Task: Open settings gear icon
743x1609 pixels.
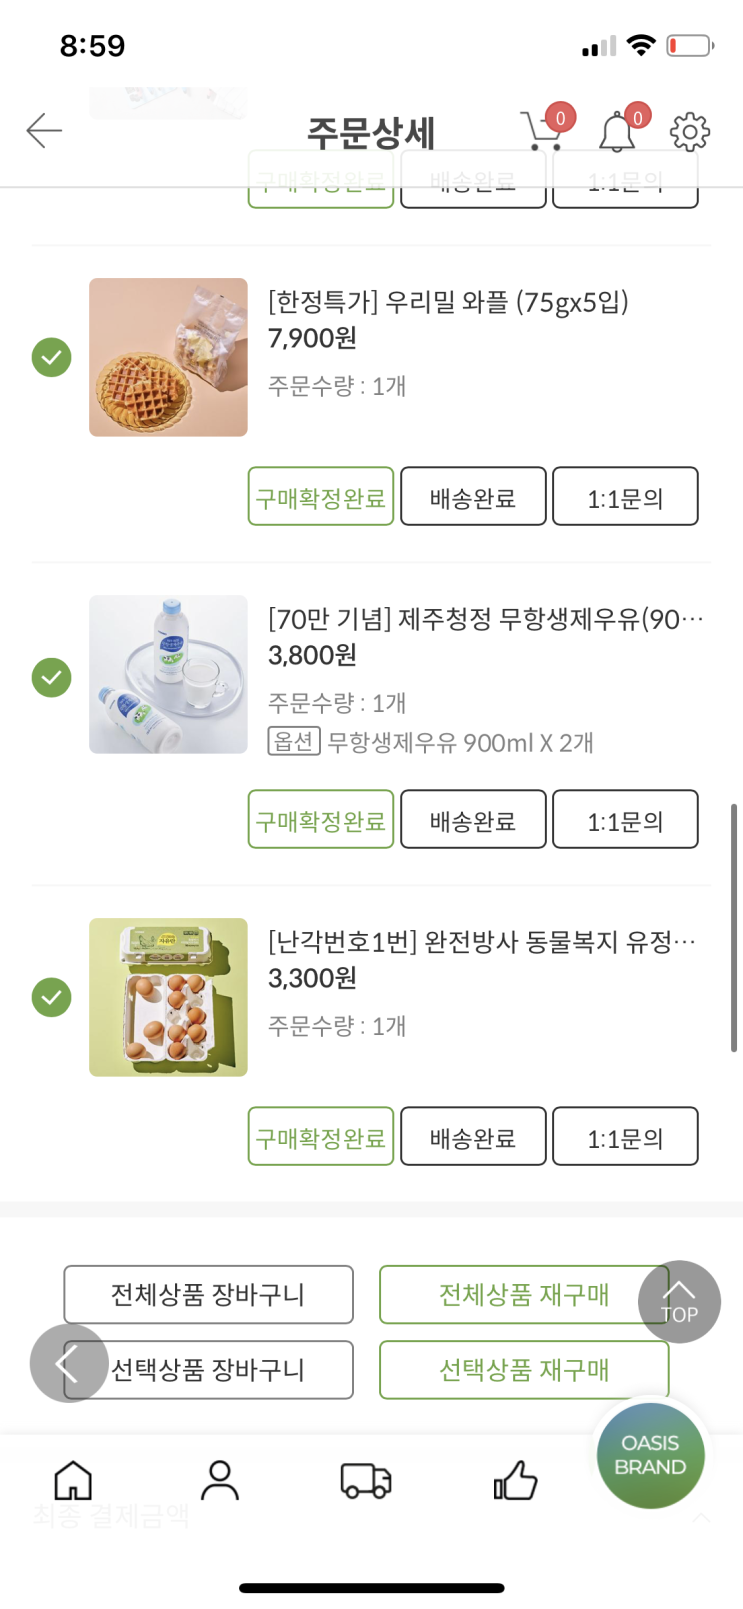Action: coord(690,132)
